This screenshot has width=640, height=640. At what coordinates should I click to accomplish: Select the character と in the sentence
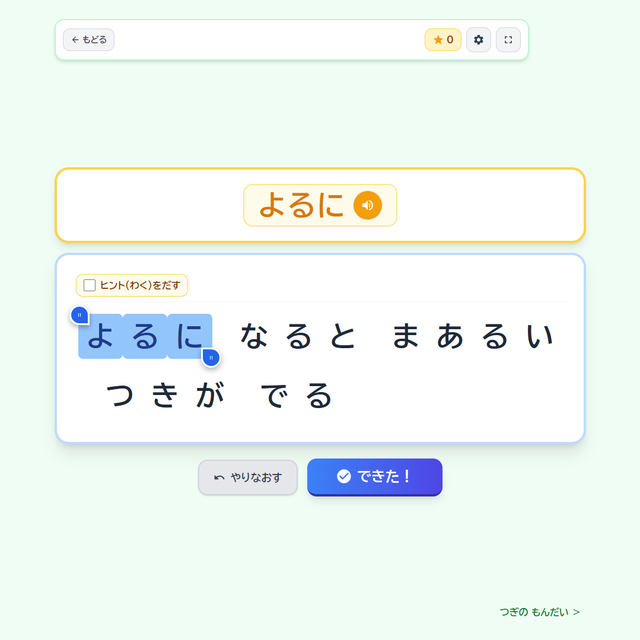click(x=343, y=336)
